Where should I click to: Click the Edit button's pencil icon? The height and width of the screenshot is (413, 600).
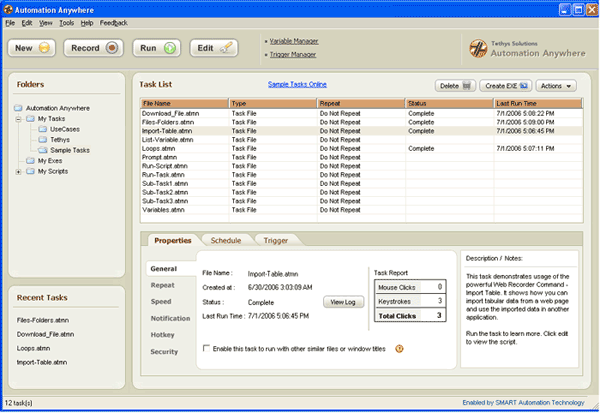click(227, 48)
